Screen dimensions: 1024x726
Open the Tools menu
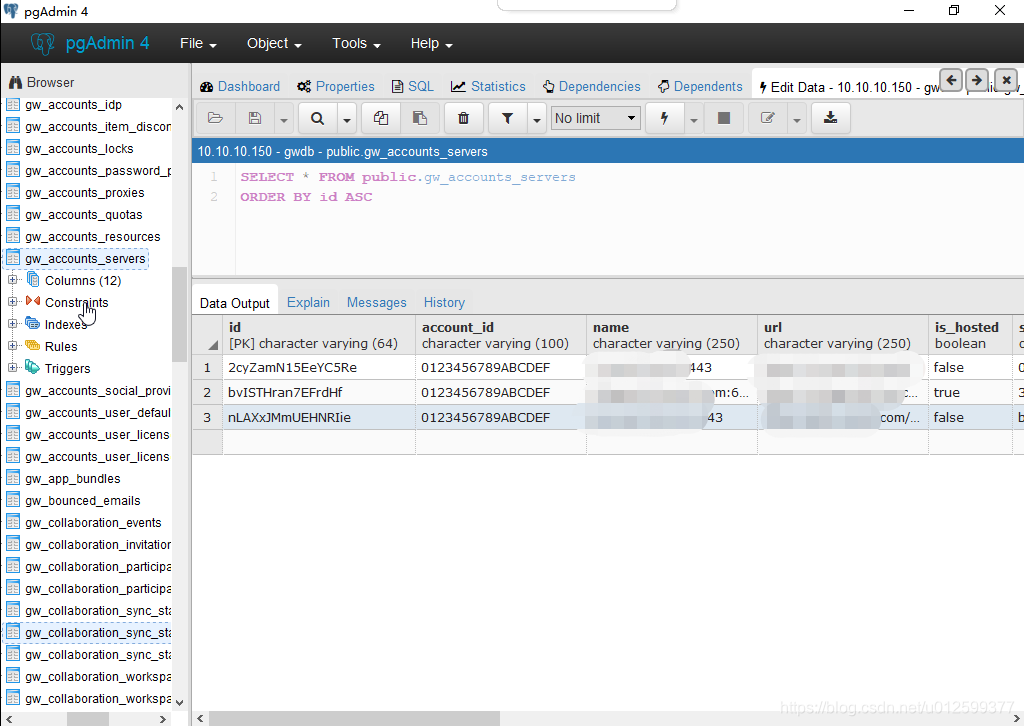[356, 44]
